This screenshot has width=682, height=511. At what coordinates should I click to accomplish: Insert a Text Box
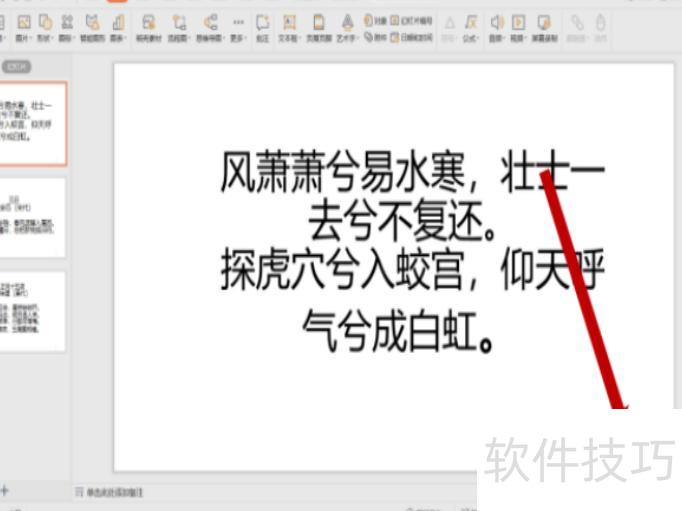pos(289,28)
